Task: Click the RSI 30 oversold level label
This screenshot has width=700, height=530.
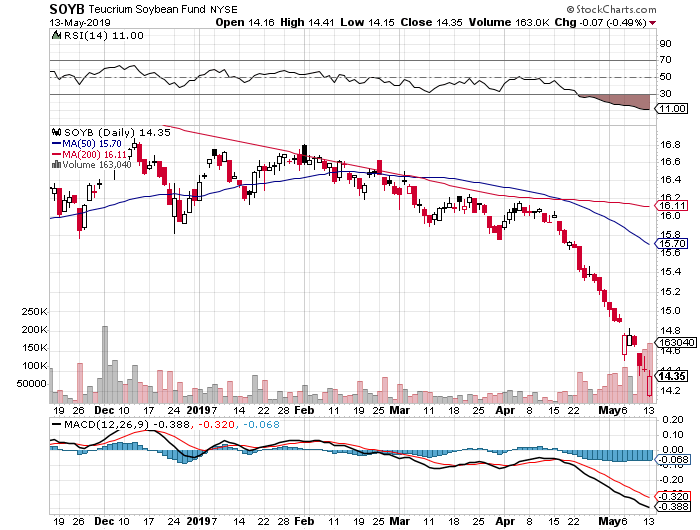Action: point(665,93)
